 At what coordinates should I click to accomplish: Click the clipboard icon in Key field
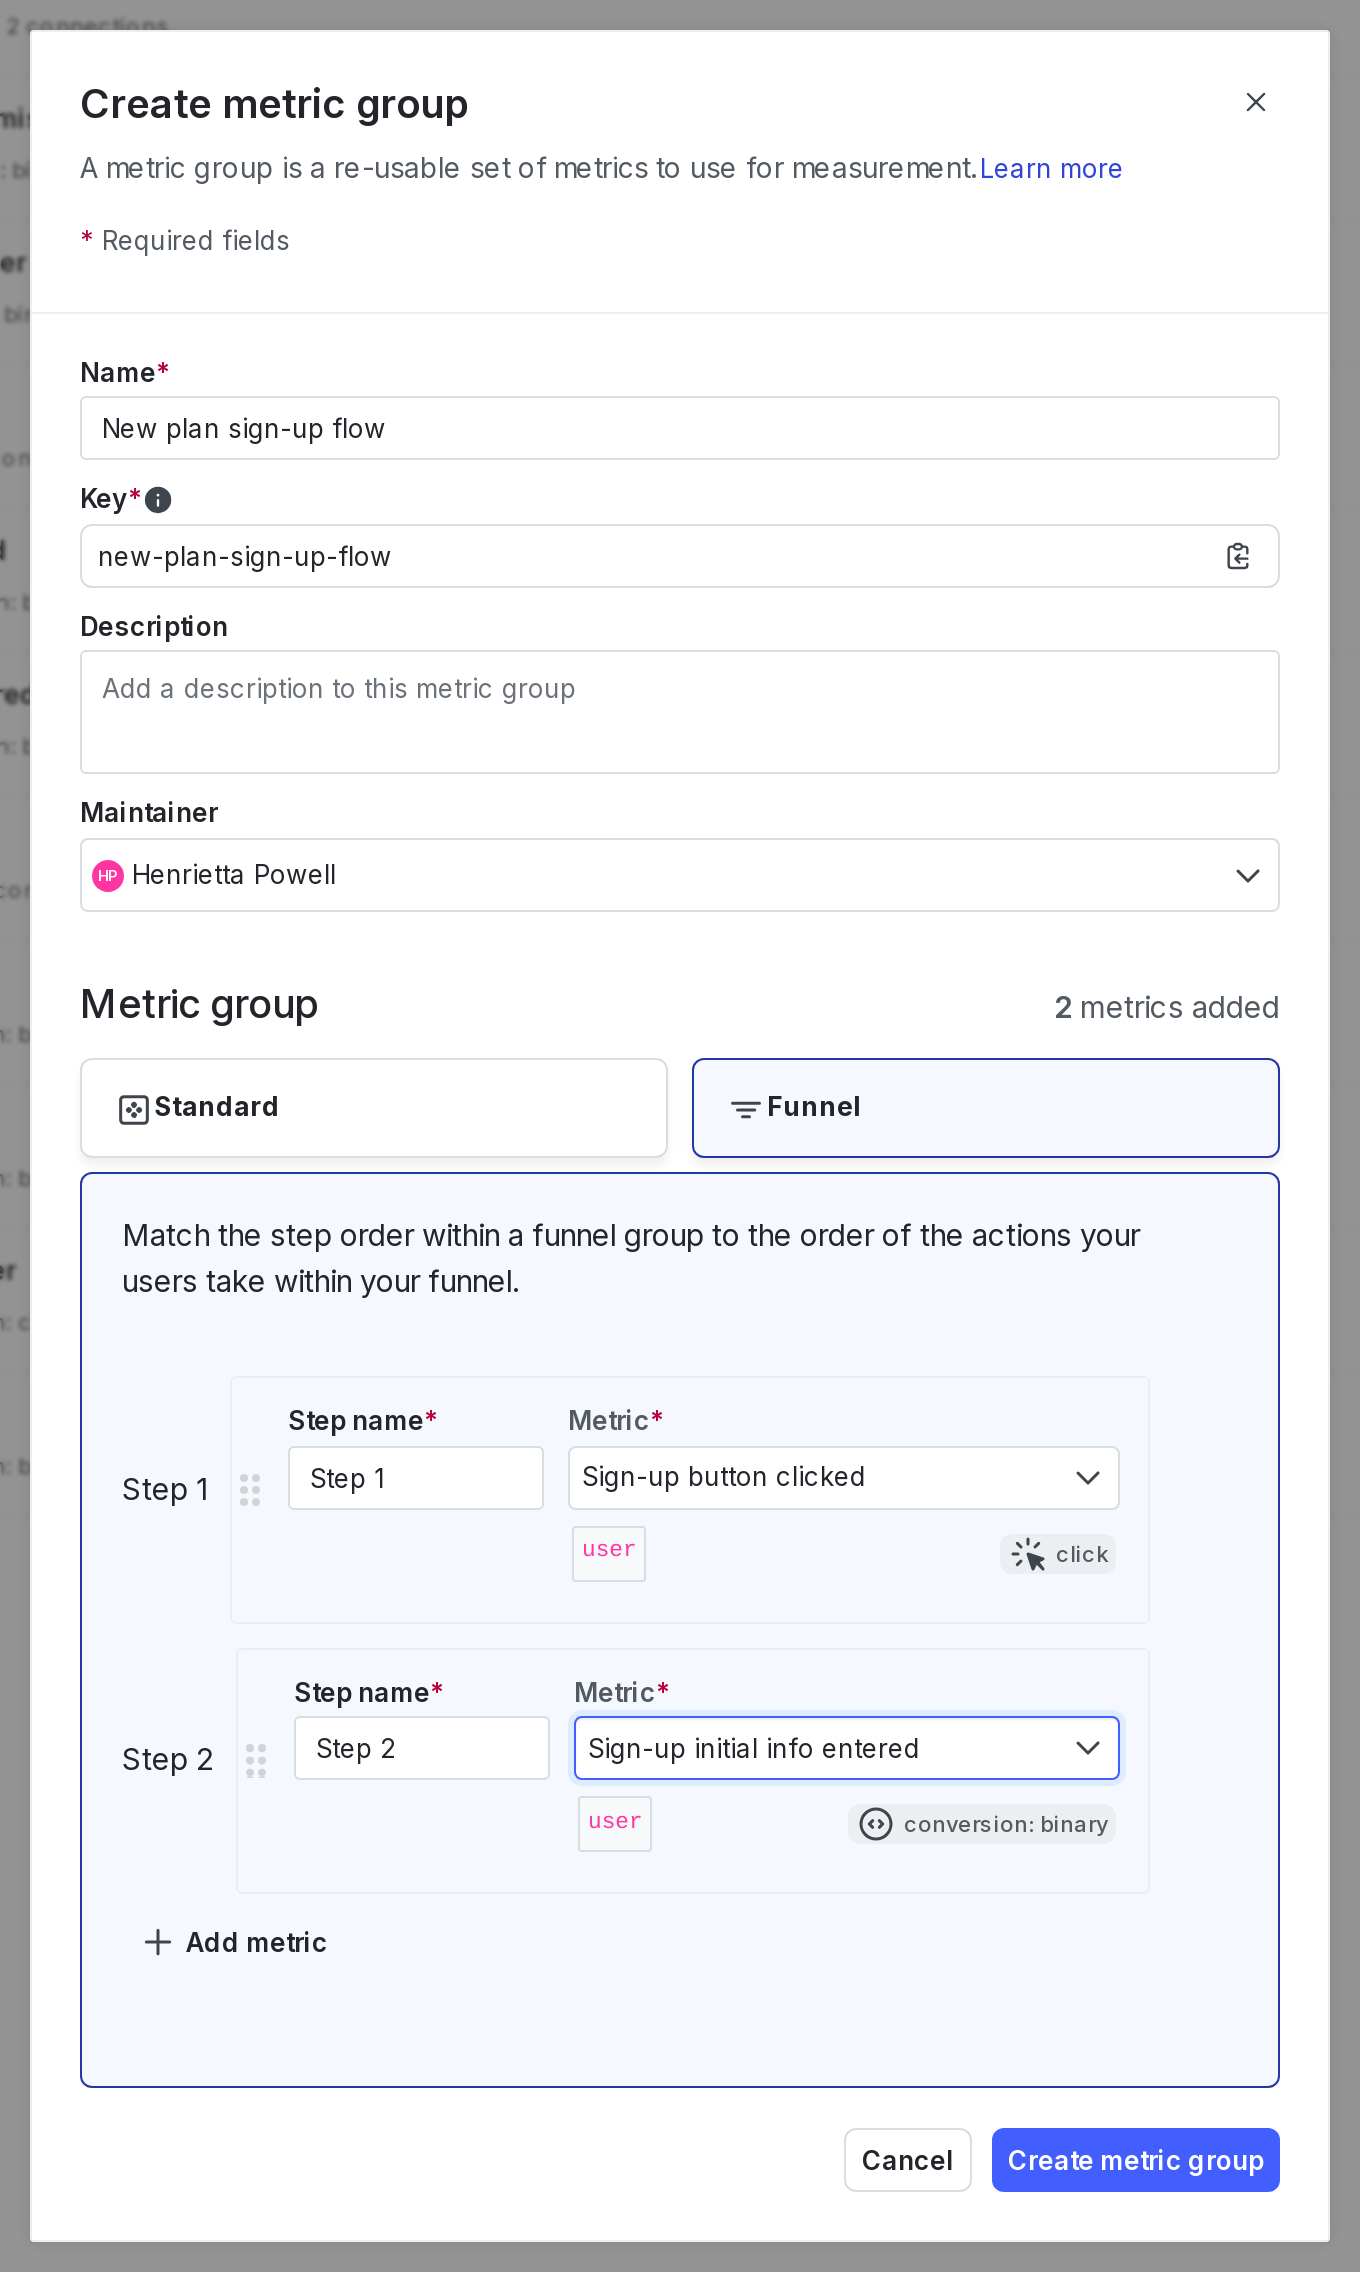pyautogui.click(x=1238, y=557)
